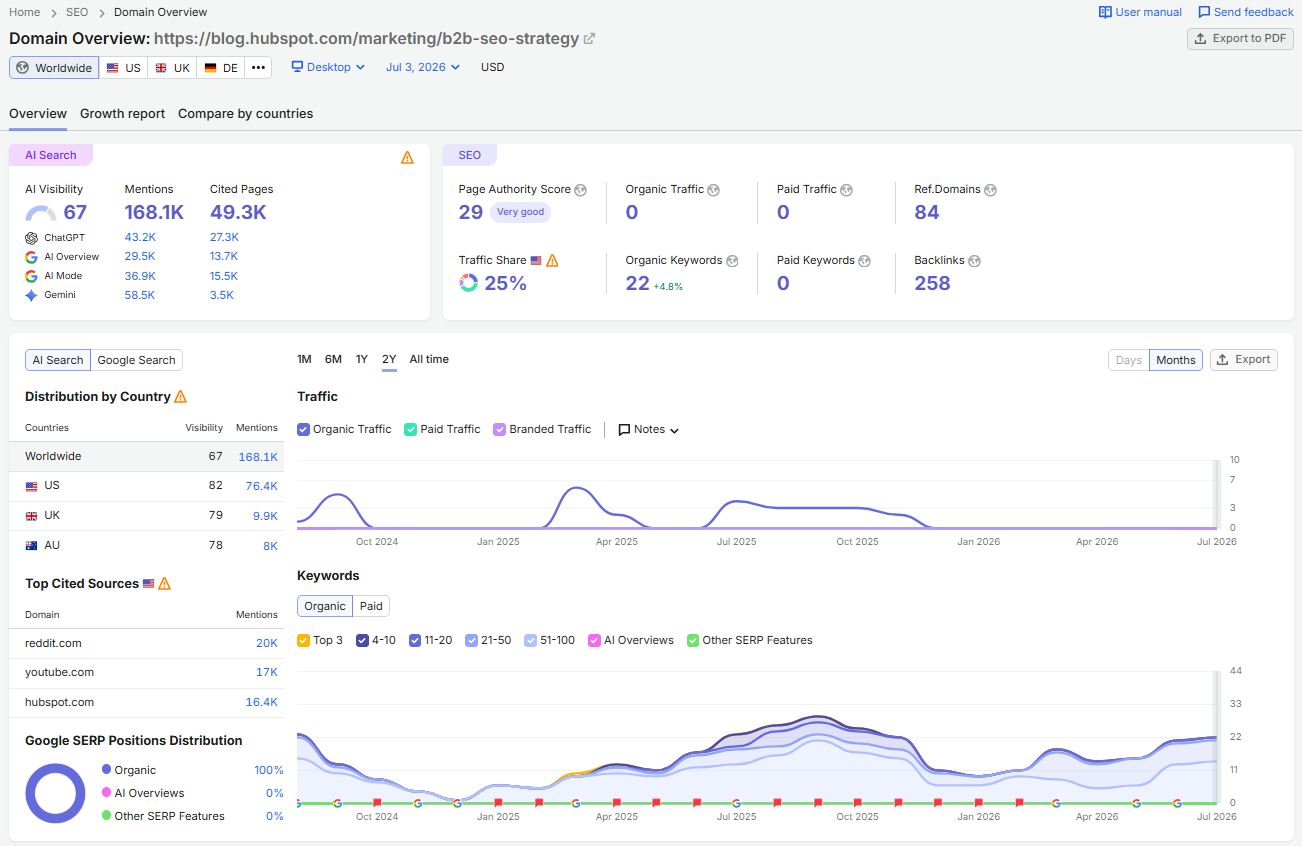Click globe icon next to Ref.Domains
This screenshot has width=1302, height=846.
[990, 190]
